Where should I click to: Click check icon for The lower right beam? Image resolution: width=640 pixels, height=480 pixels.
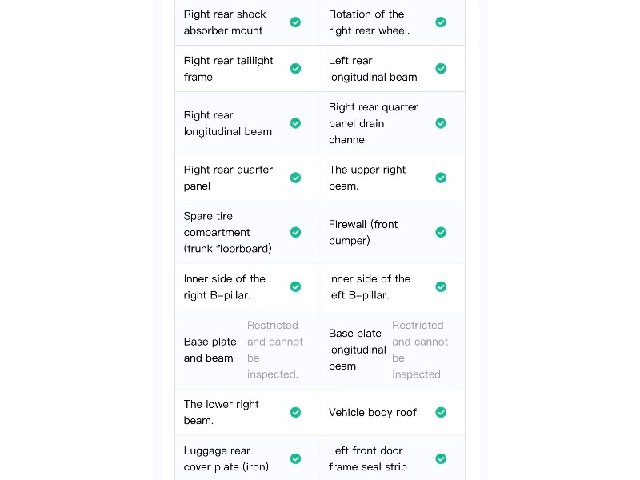click(x=296, y=412)
